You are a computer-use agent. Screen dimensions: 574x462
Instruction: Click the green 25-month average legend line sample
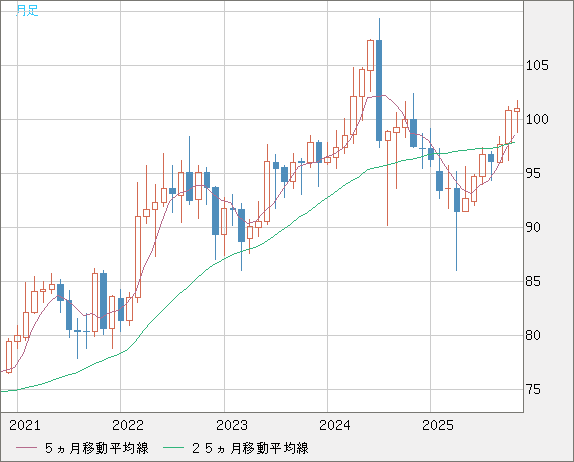(173, 448)
